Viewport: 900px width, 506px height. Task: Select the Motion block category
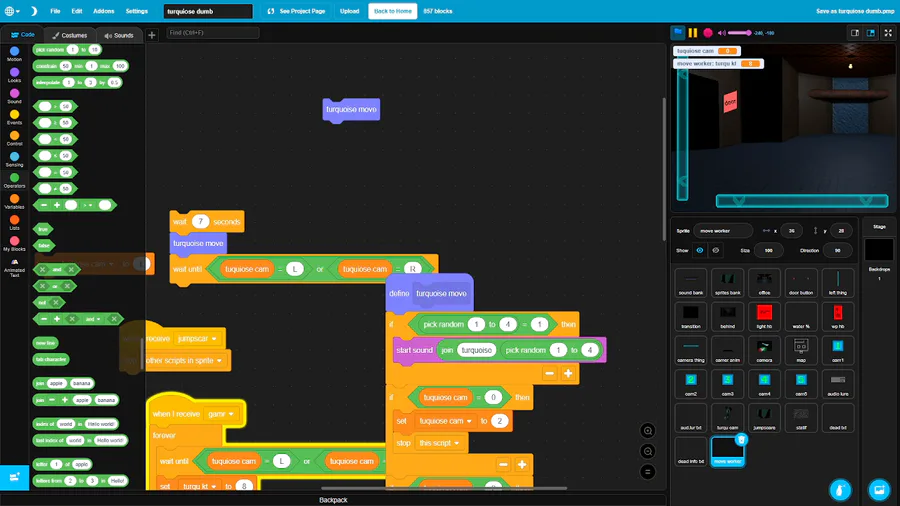click(14, 54)
